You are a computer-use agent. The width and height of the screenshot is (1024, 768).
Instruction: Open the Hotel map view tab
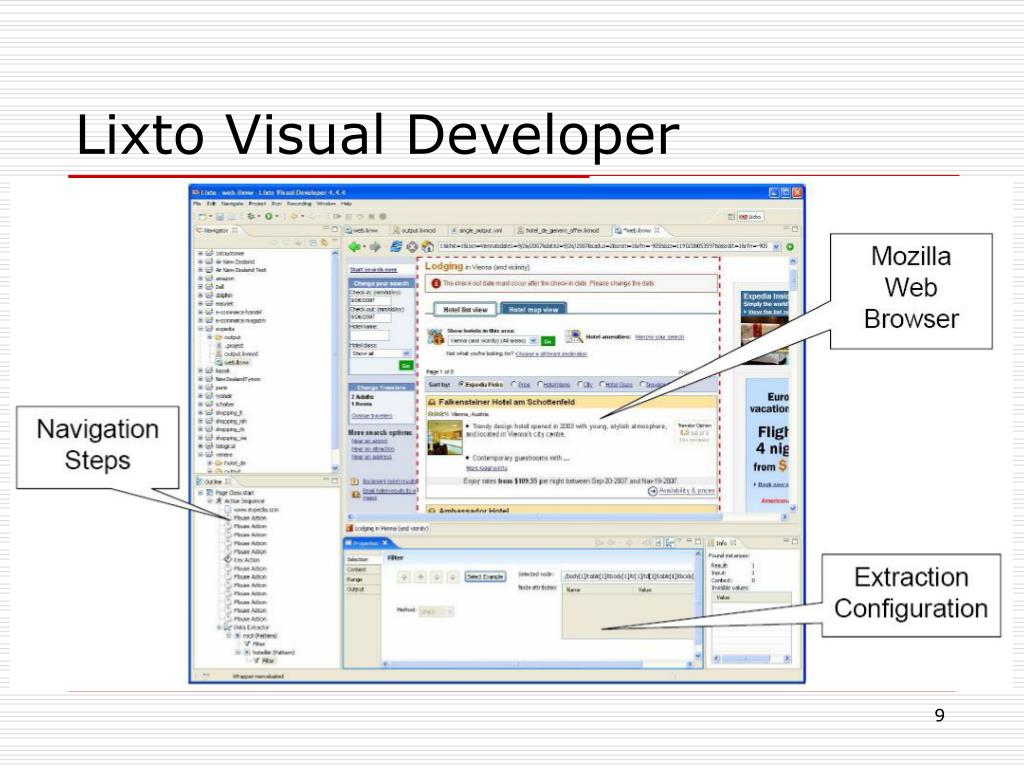click(x=533, y=310)
